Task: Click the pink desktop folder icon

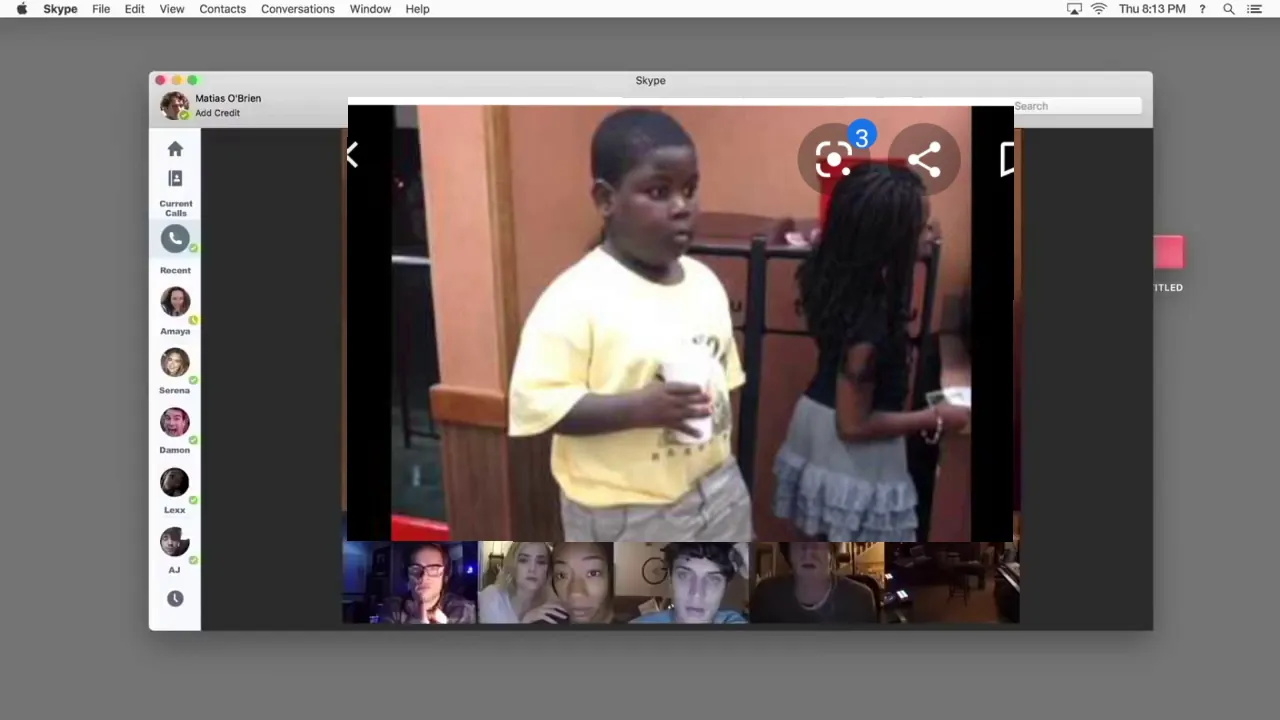Action: (1168, 253)
